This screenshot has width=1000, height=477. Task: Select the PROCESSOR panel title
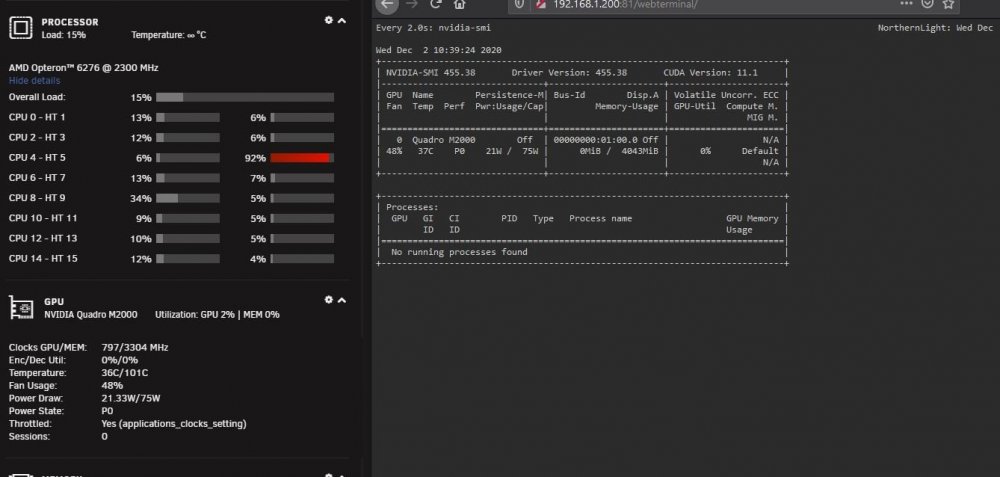70,22
